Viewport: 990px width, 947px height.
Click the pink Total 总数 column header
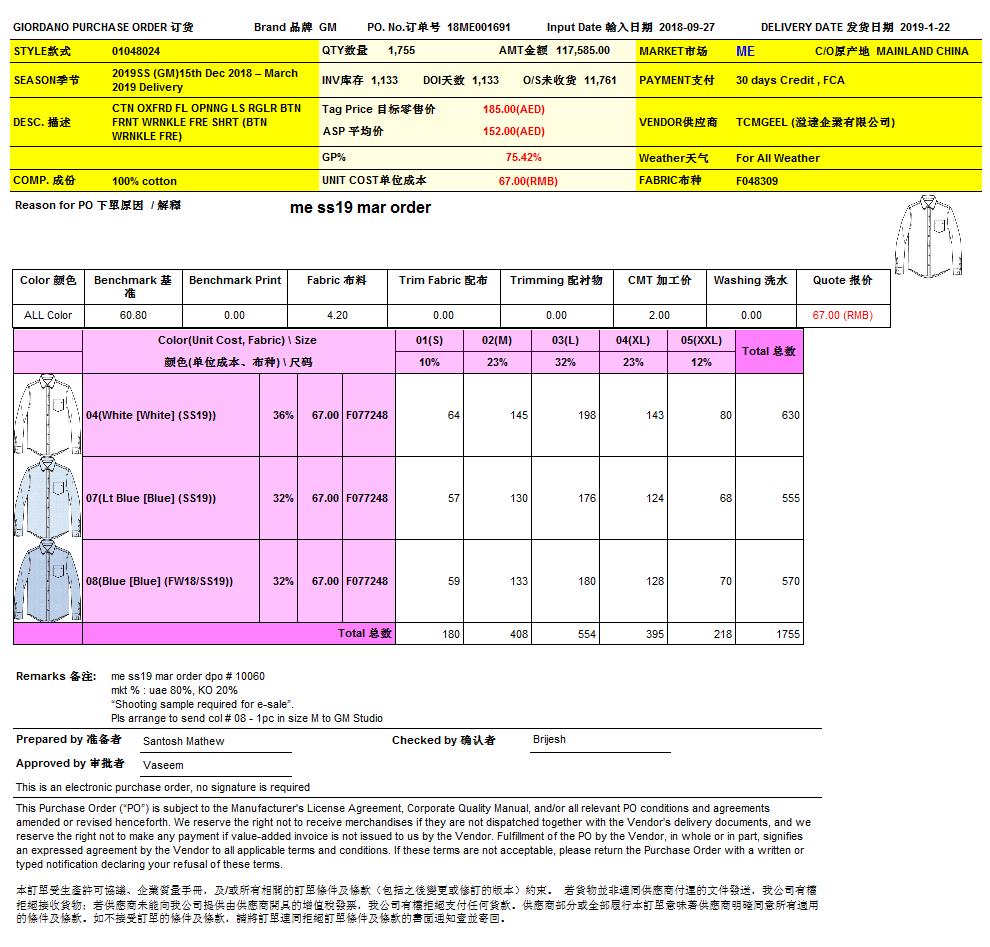[x=769, y=351]
